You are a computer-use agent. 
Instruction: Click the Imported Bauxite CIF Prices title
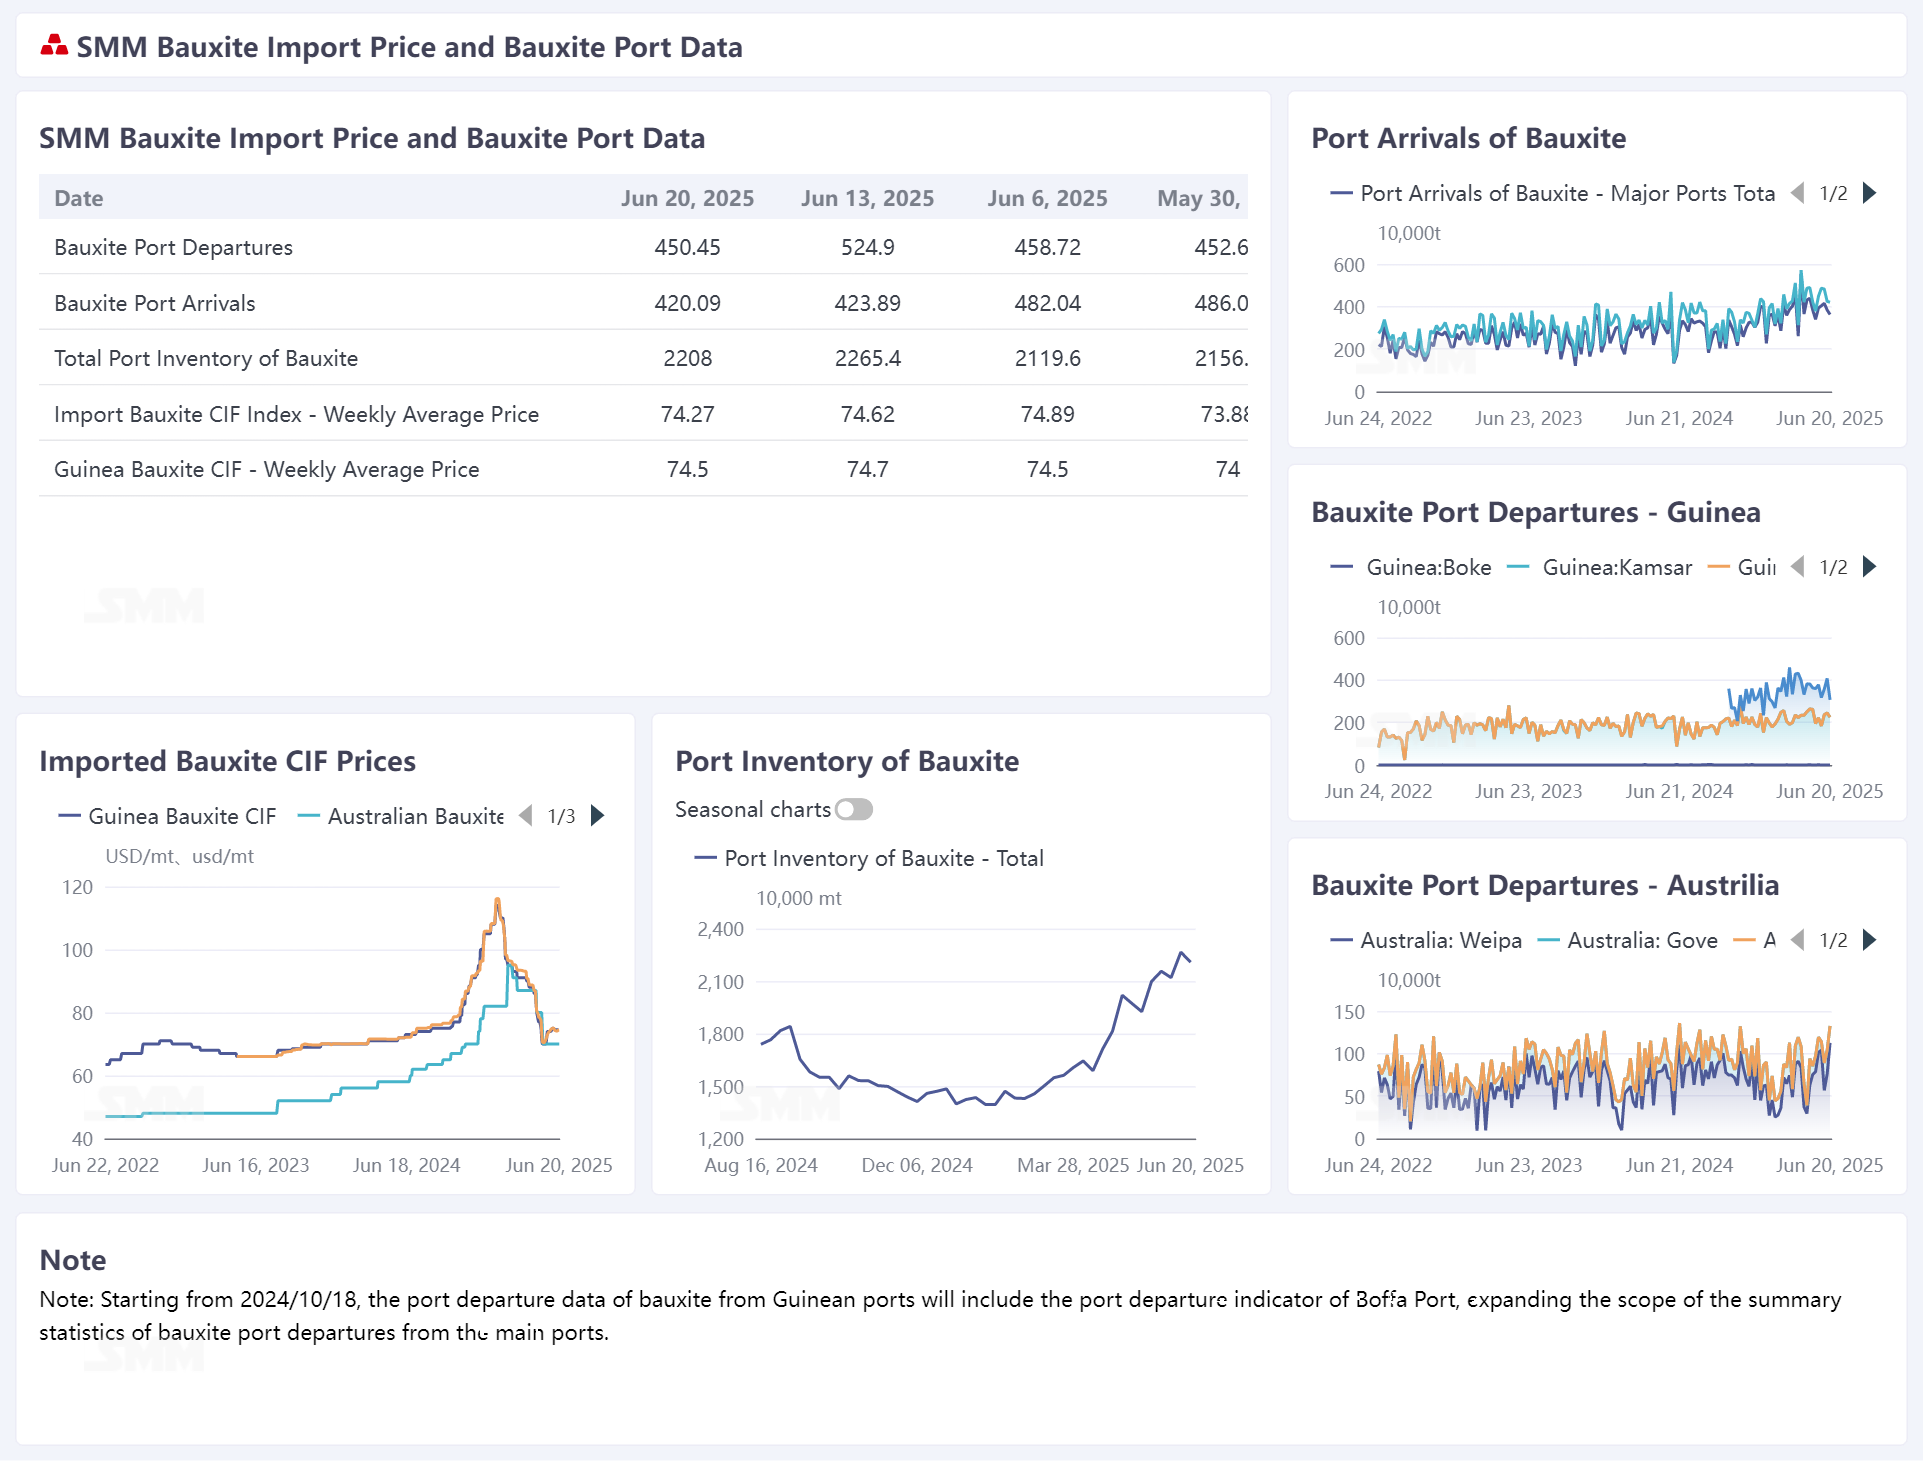pyautogui.click(x=227, y=761)
